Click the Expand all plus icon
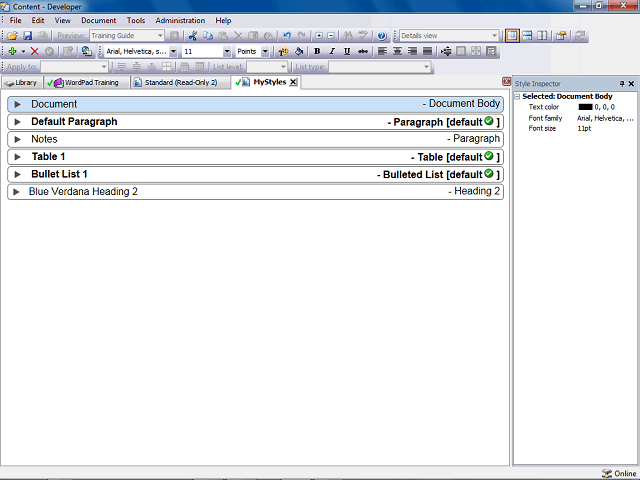Viewport: 640px width, 480px height. point(319,36)
